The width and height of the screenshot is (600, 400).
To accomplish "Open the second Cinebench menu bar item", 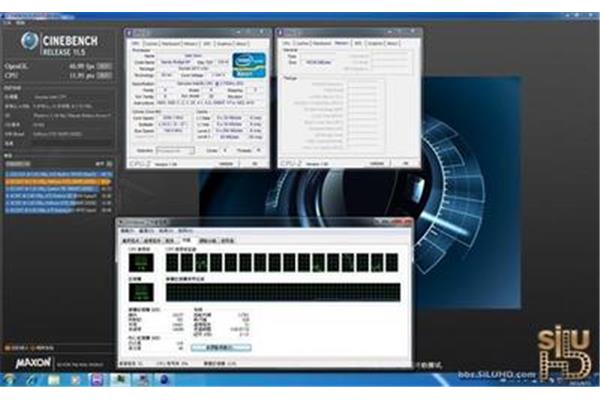I will tap(21, 23).
